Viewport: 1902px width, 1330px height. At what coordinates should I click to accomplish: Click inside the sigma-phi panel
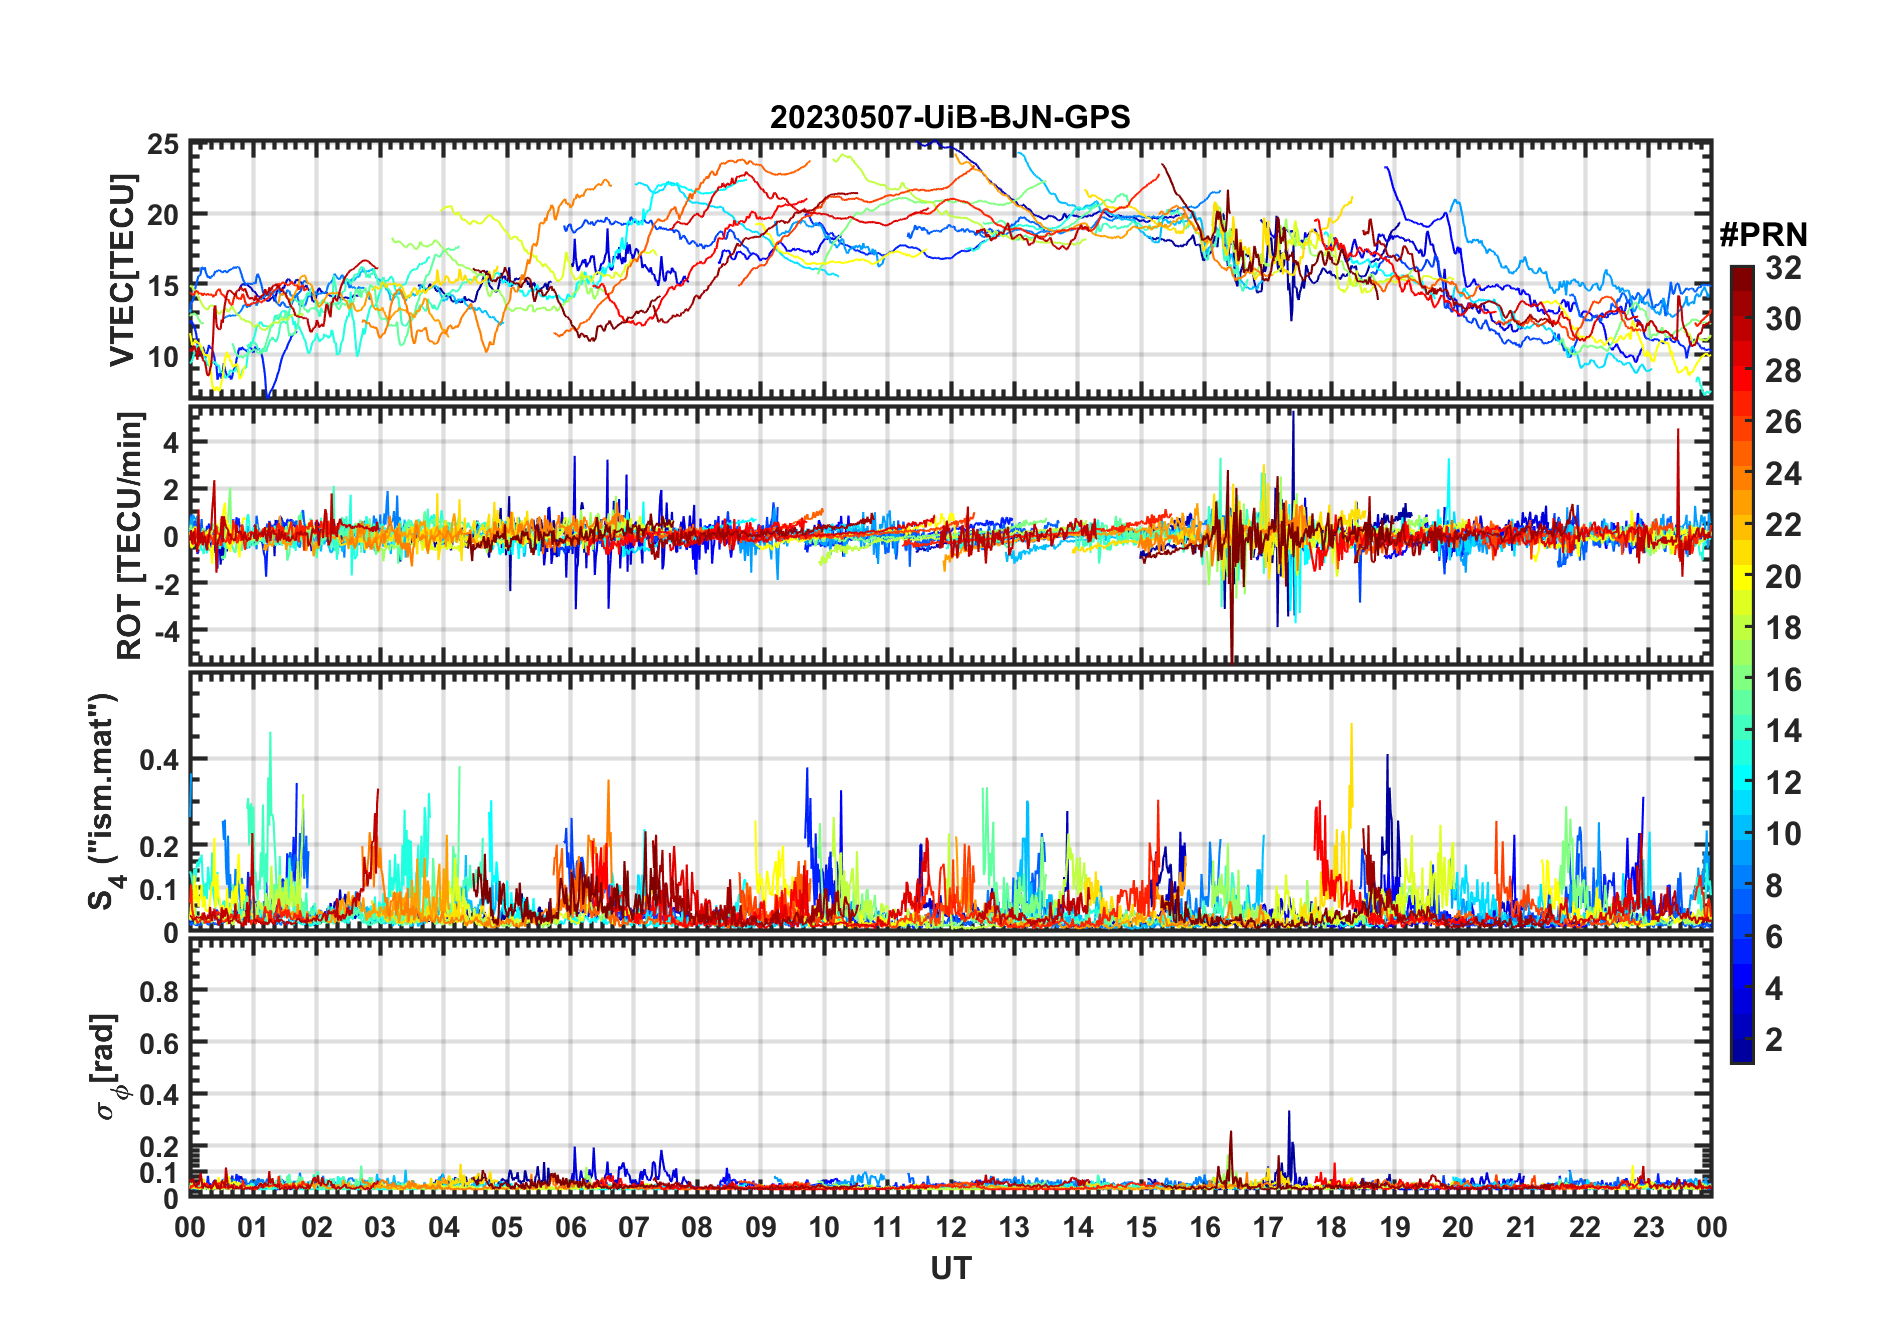coord(951,1067)
